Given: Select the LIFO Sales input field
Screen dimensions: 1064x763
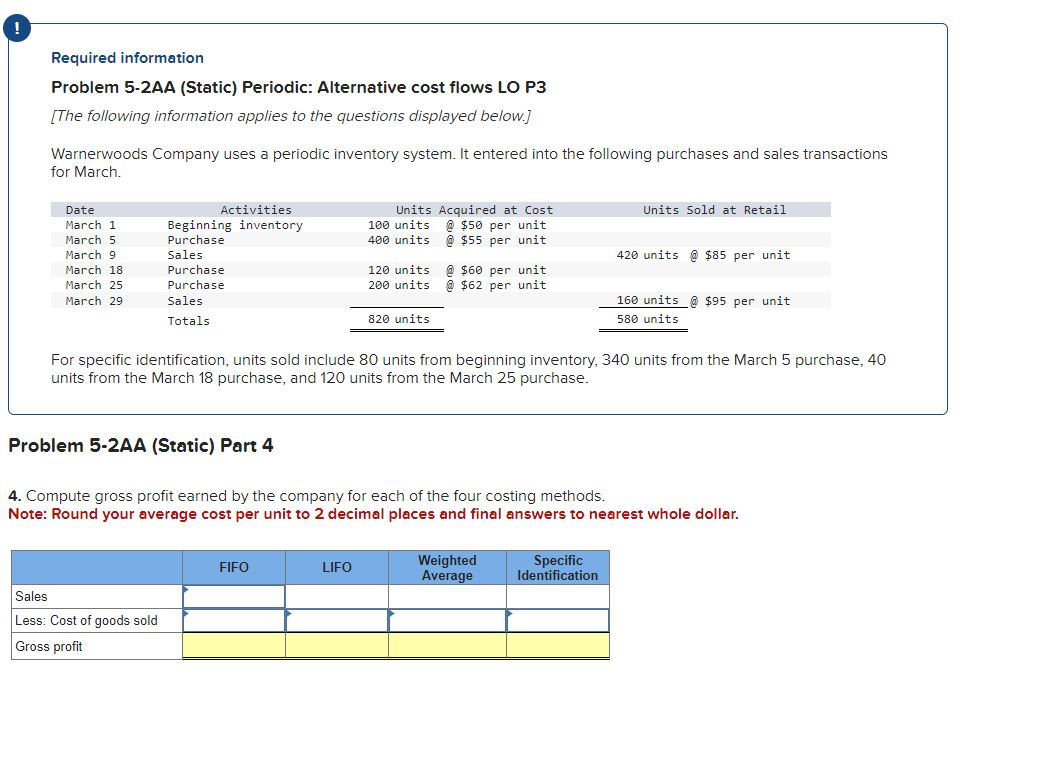Looking at the screenshot, I should (337, 596).
